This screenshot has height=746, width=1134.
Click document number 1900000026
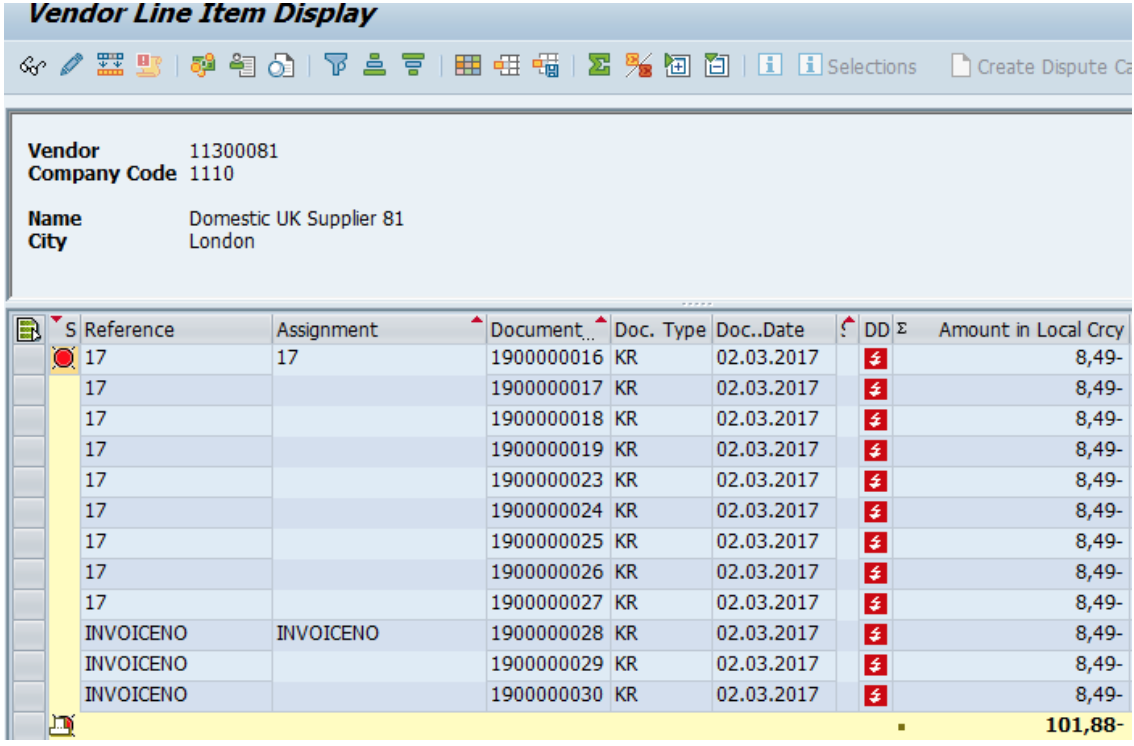click(547, 572)
